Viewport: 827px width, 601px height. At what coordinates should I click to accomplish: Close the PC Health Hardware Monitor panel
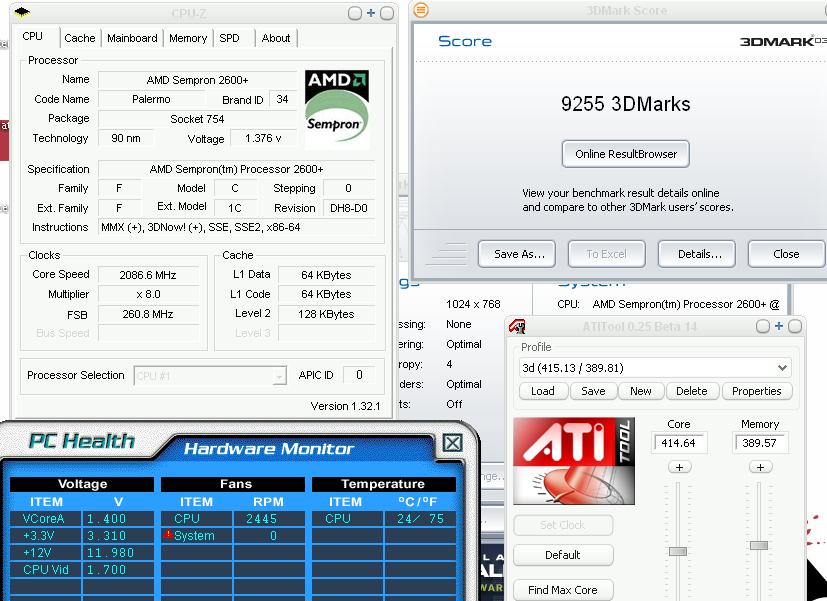[x=453, y=443]
